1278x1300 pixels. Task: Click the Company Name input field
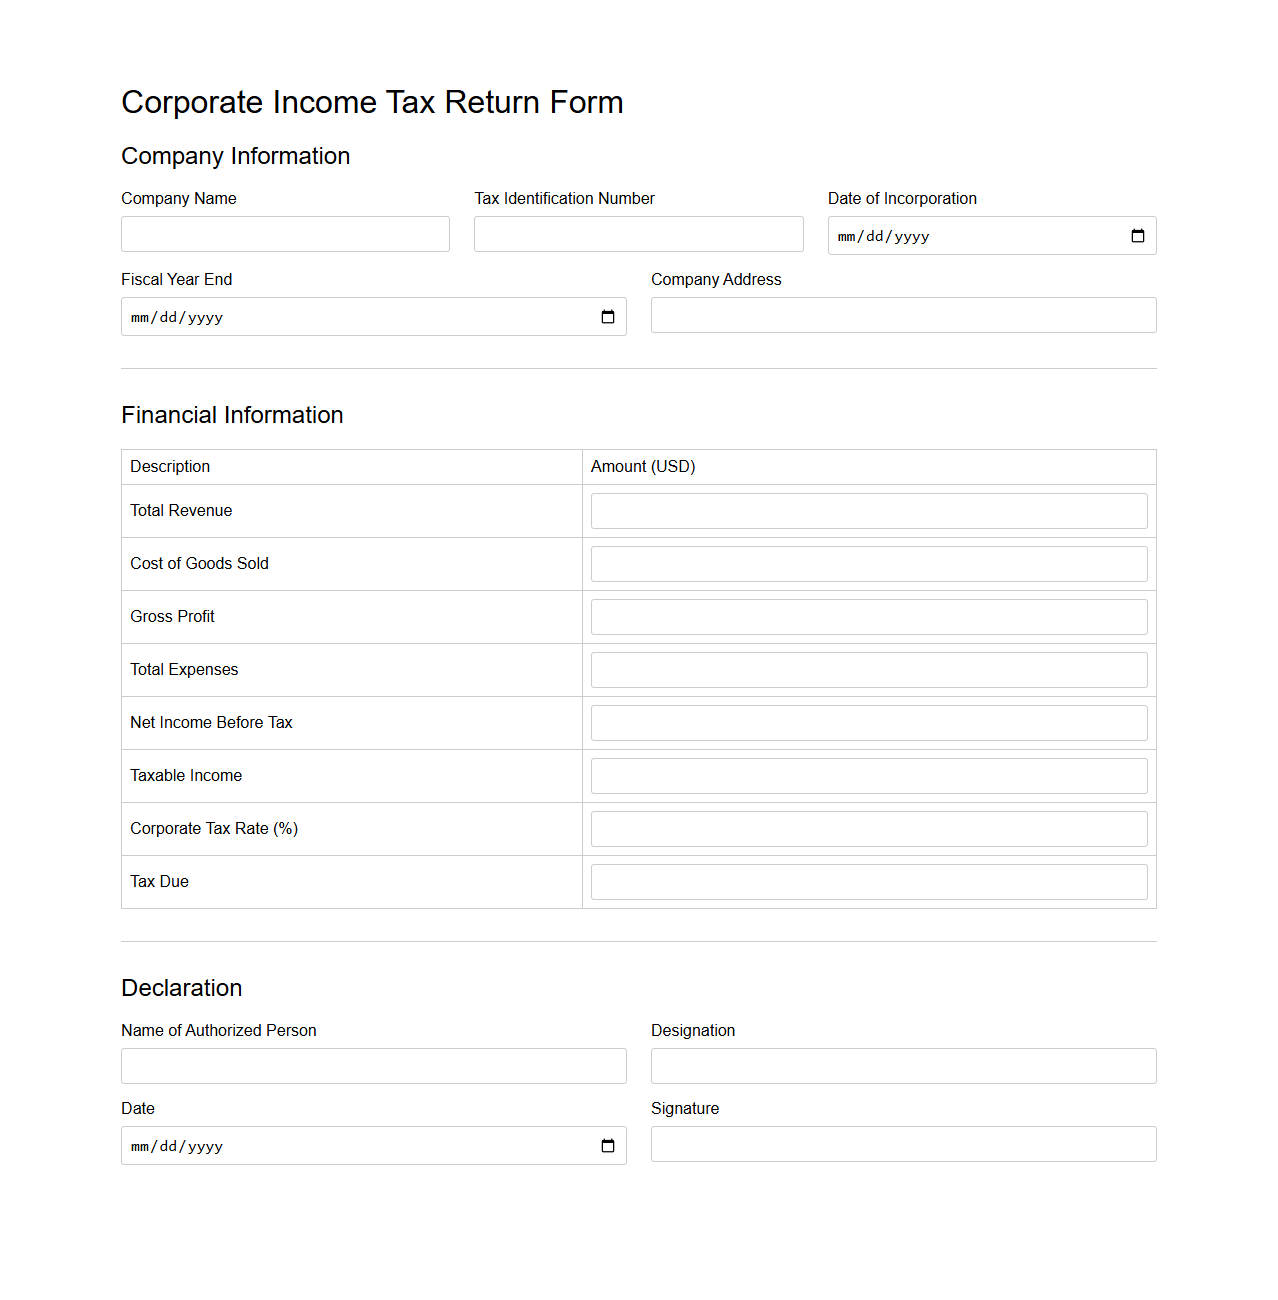pos(285,234)
